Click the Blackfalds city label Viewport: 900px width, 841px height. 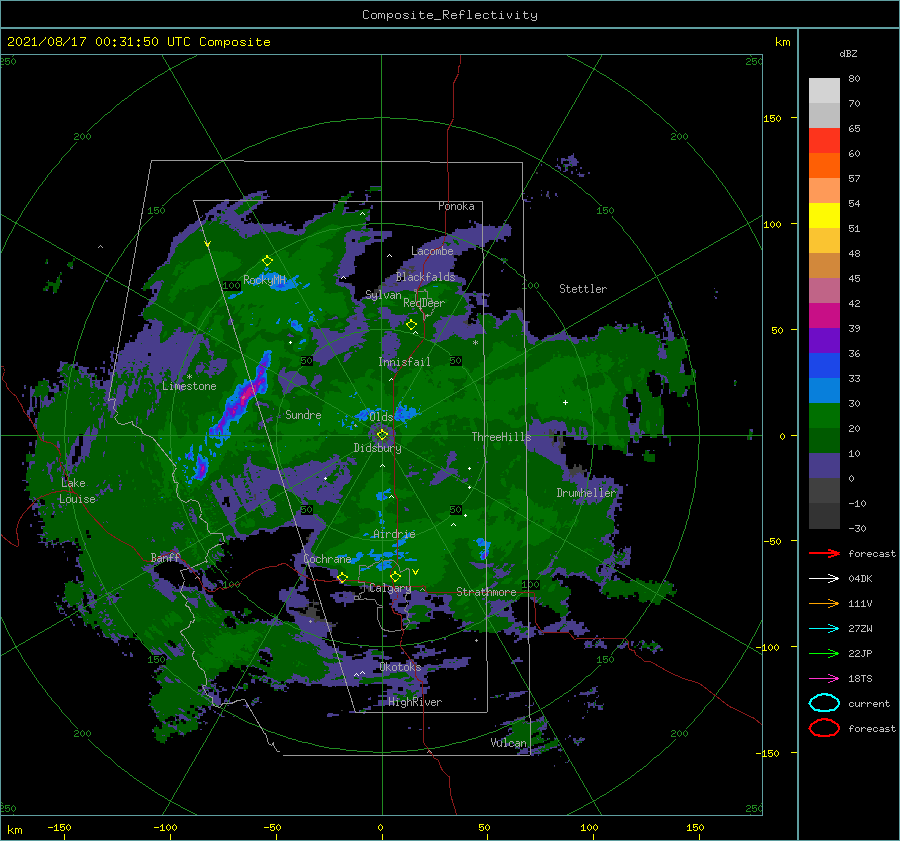click(425, 277)
